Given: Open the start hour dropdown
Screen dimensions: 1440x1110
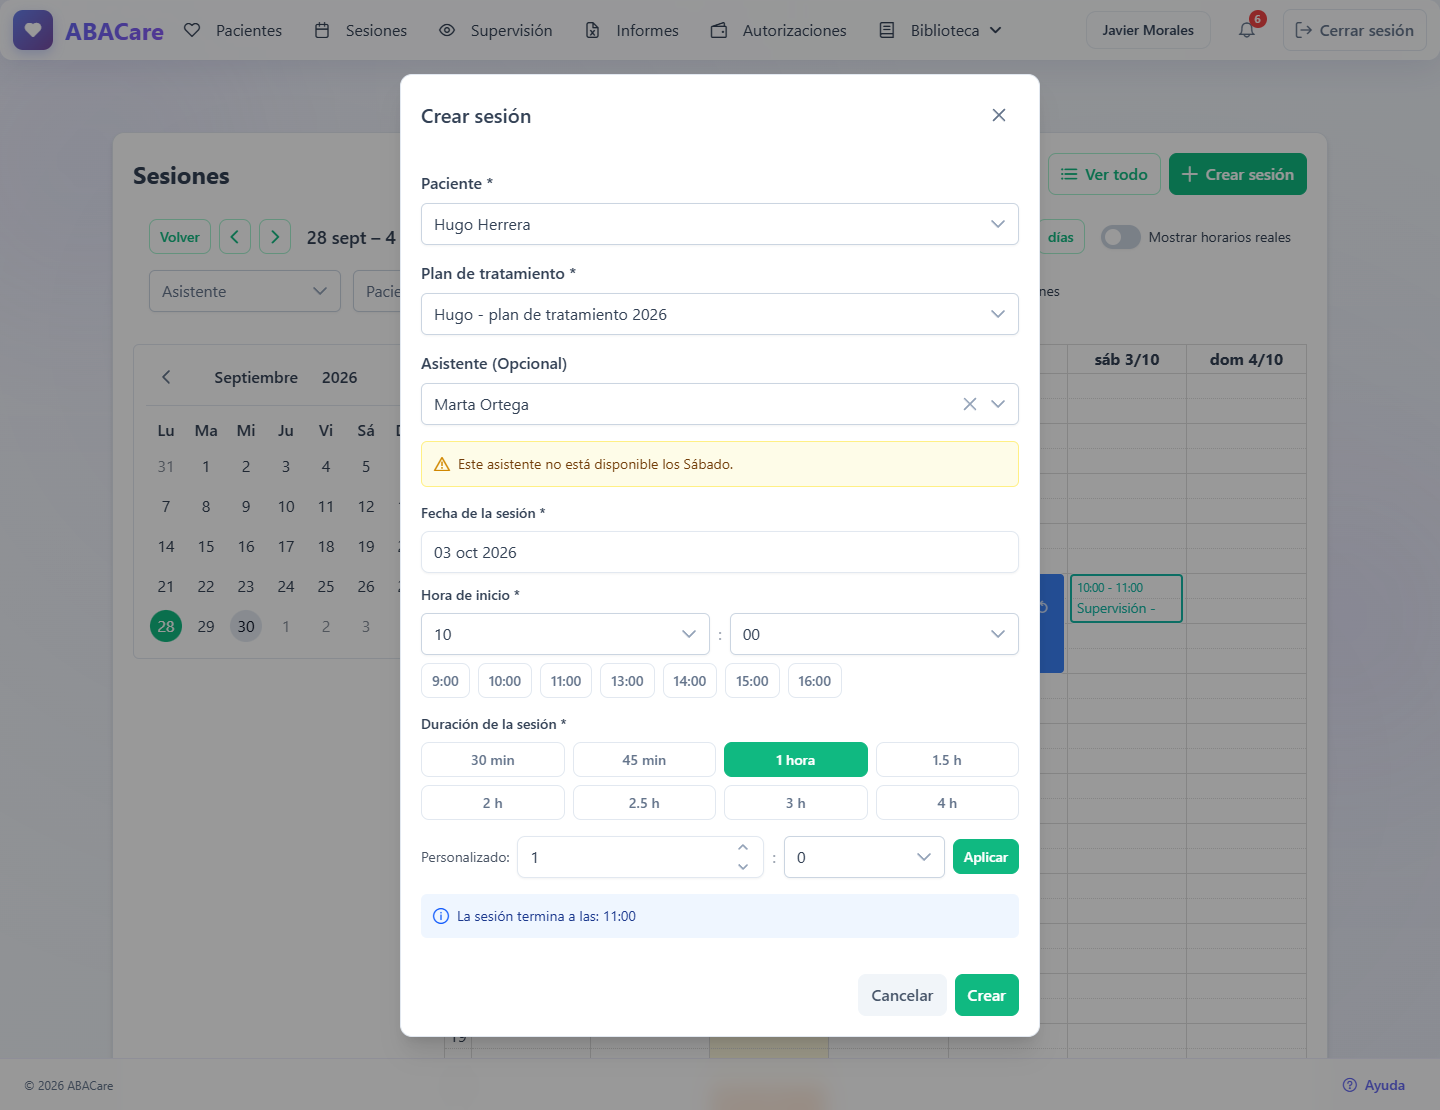Looking at the screenshot, I should [565, 634].
